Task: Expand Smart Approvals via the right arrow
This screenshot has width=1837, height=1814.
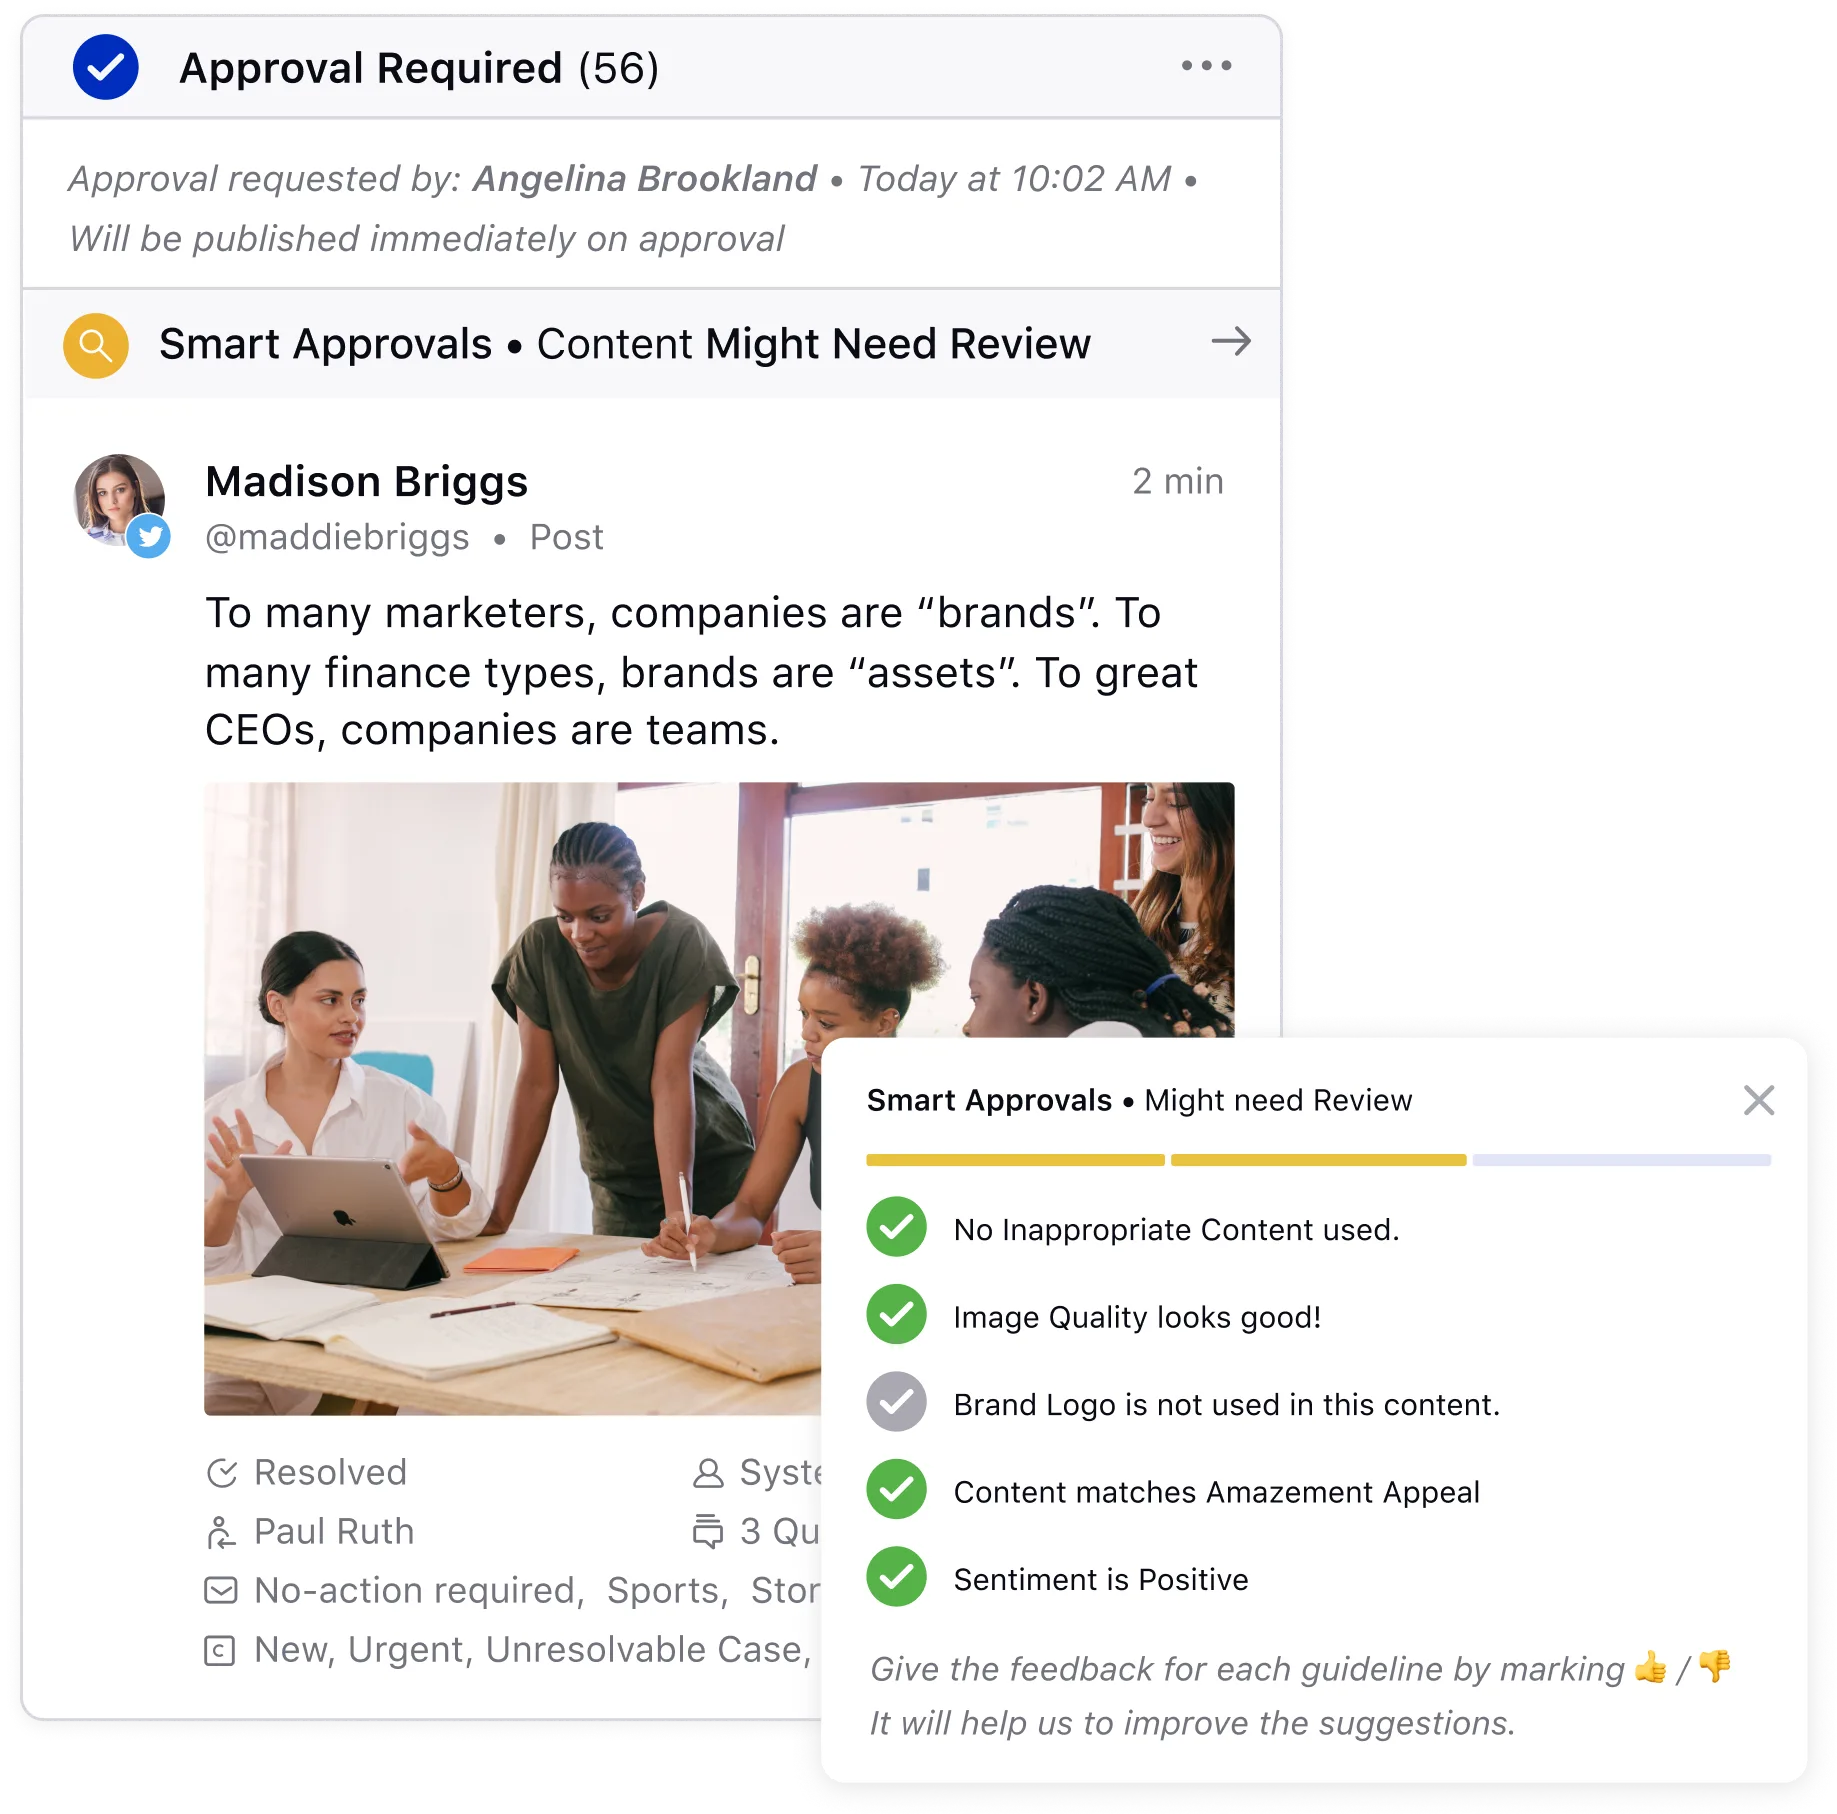Action: pos(1233,342)
